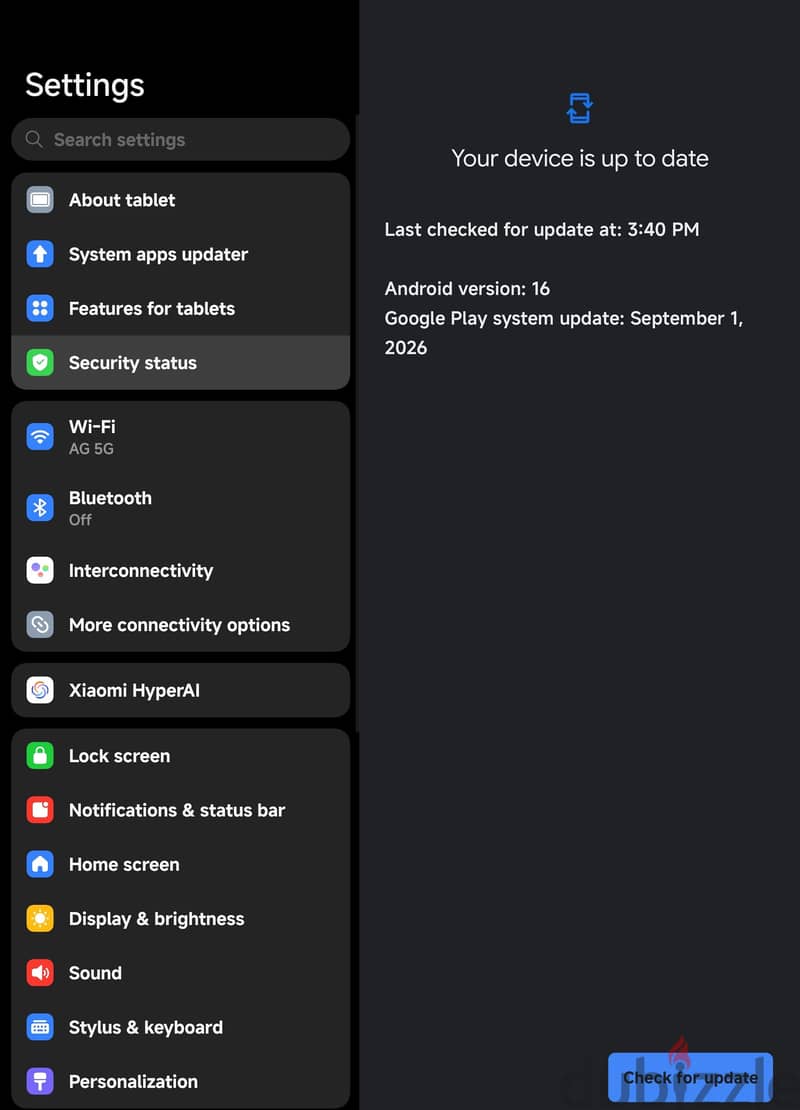Click 'Your device is up to date' heading

coord(580,159)
